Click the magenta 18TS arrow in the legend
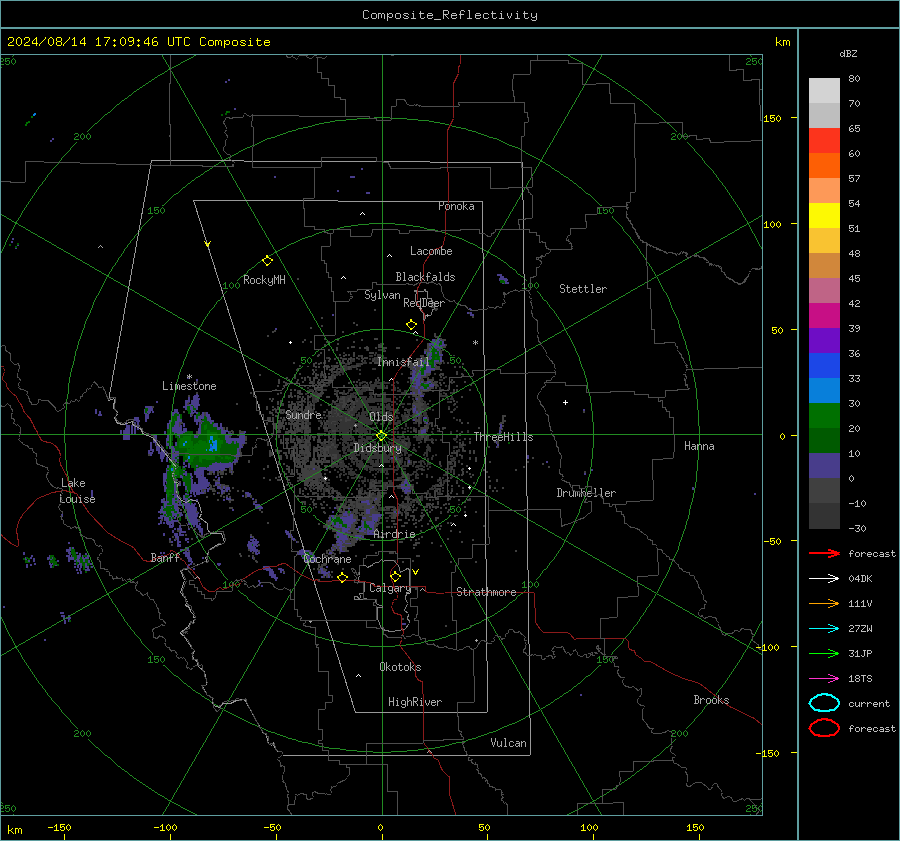The image size is (900, 841). pos(824,679)
